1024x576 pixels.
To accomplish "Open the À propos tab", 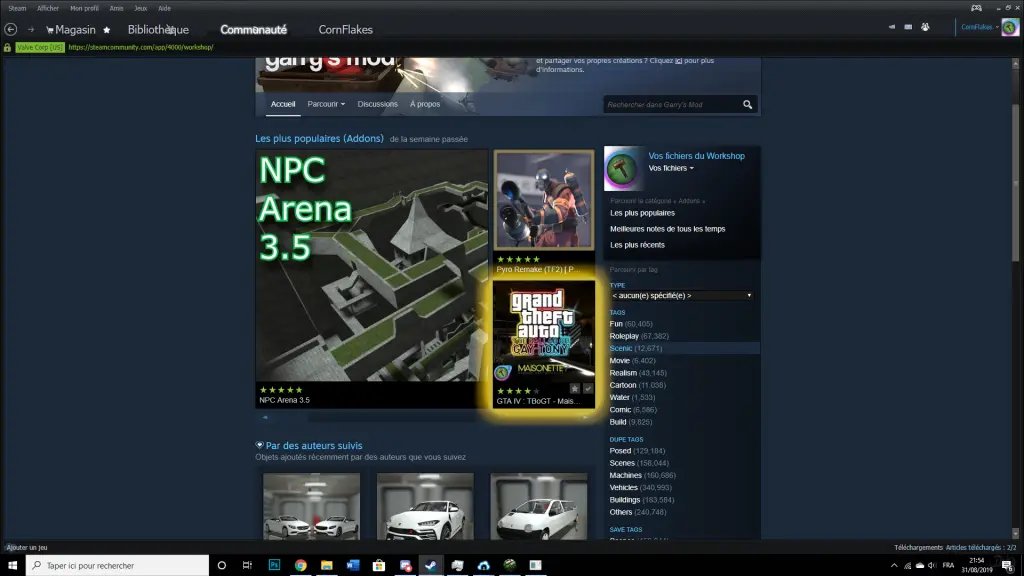I will pos(425,104).
